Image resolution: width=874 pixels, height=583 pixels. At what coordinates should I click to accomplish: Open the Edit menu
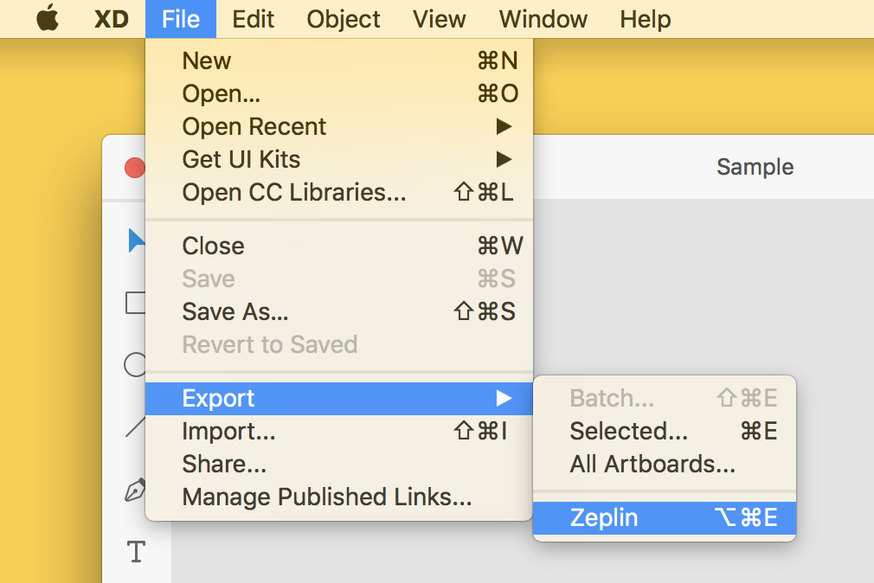[x=253, y=19]
